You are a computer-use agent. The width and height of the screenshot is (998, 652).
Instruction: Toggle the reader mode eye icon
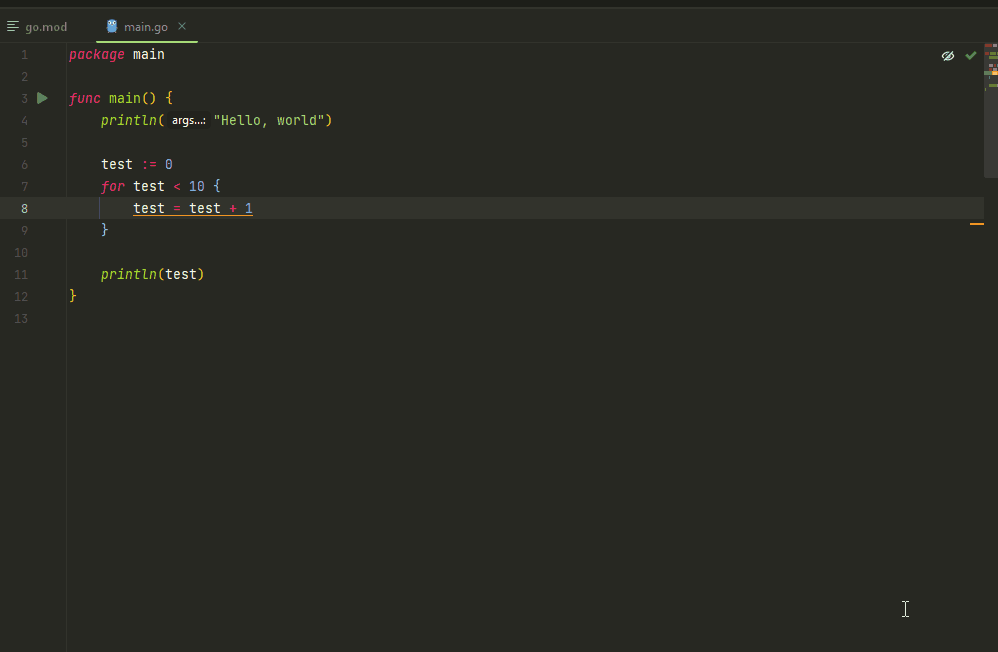(x=948, y=55)
